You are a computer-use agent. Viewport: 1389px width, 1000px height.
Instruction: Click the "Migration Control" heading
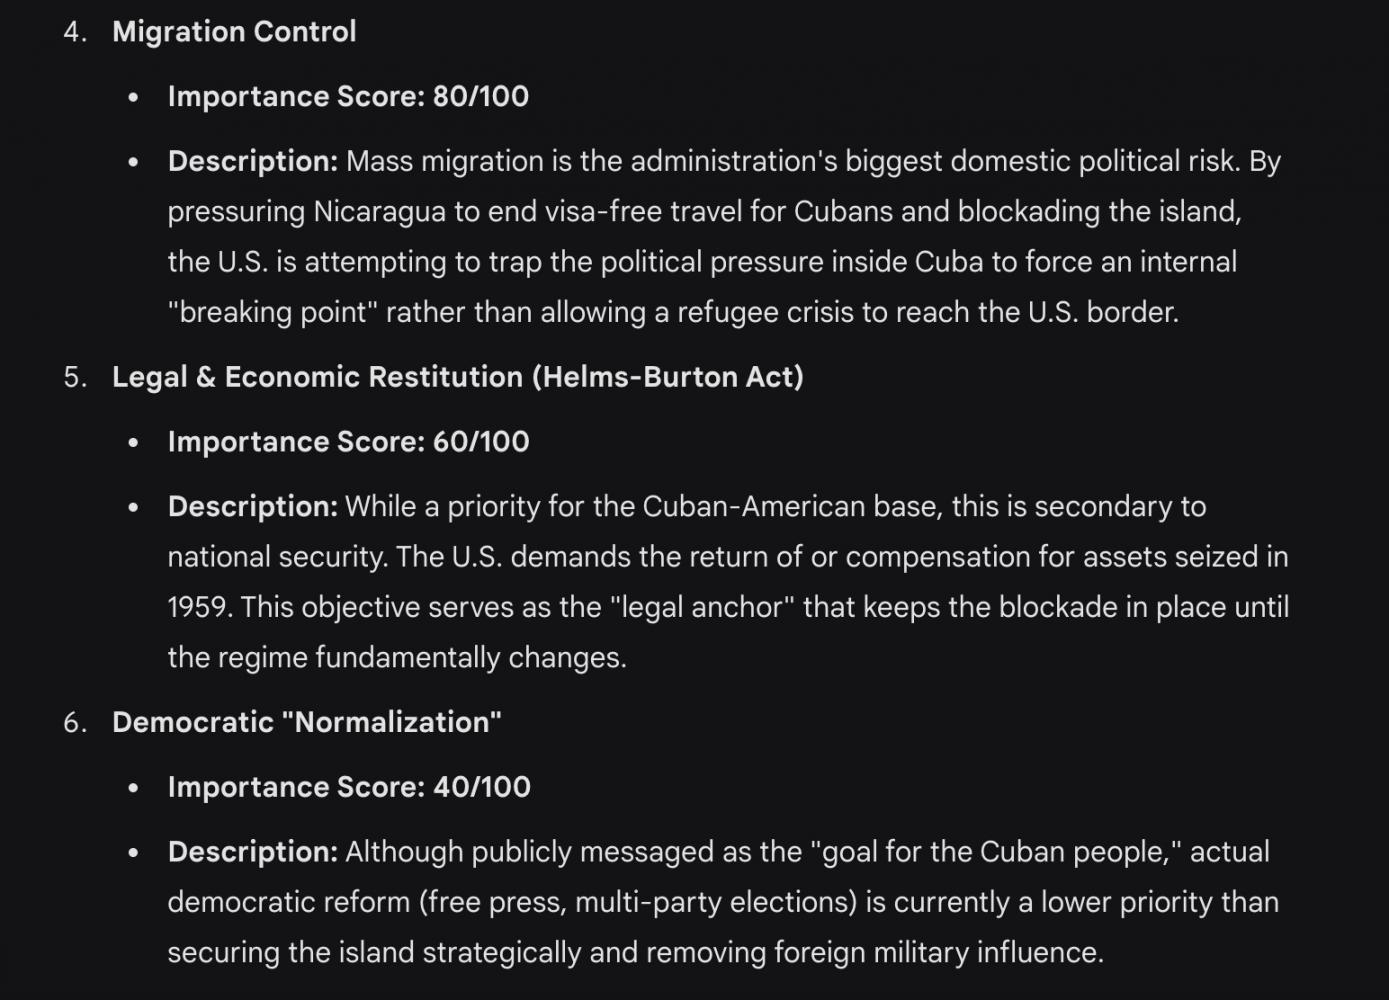pos(234,32)
